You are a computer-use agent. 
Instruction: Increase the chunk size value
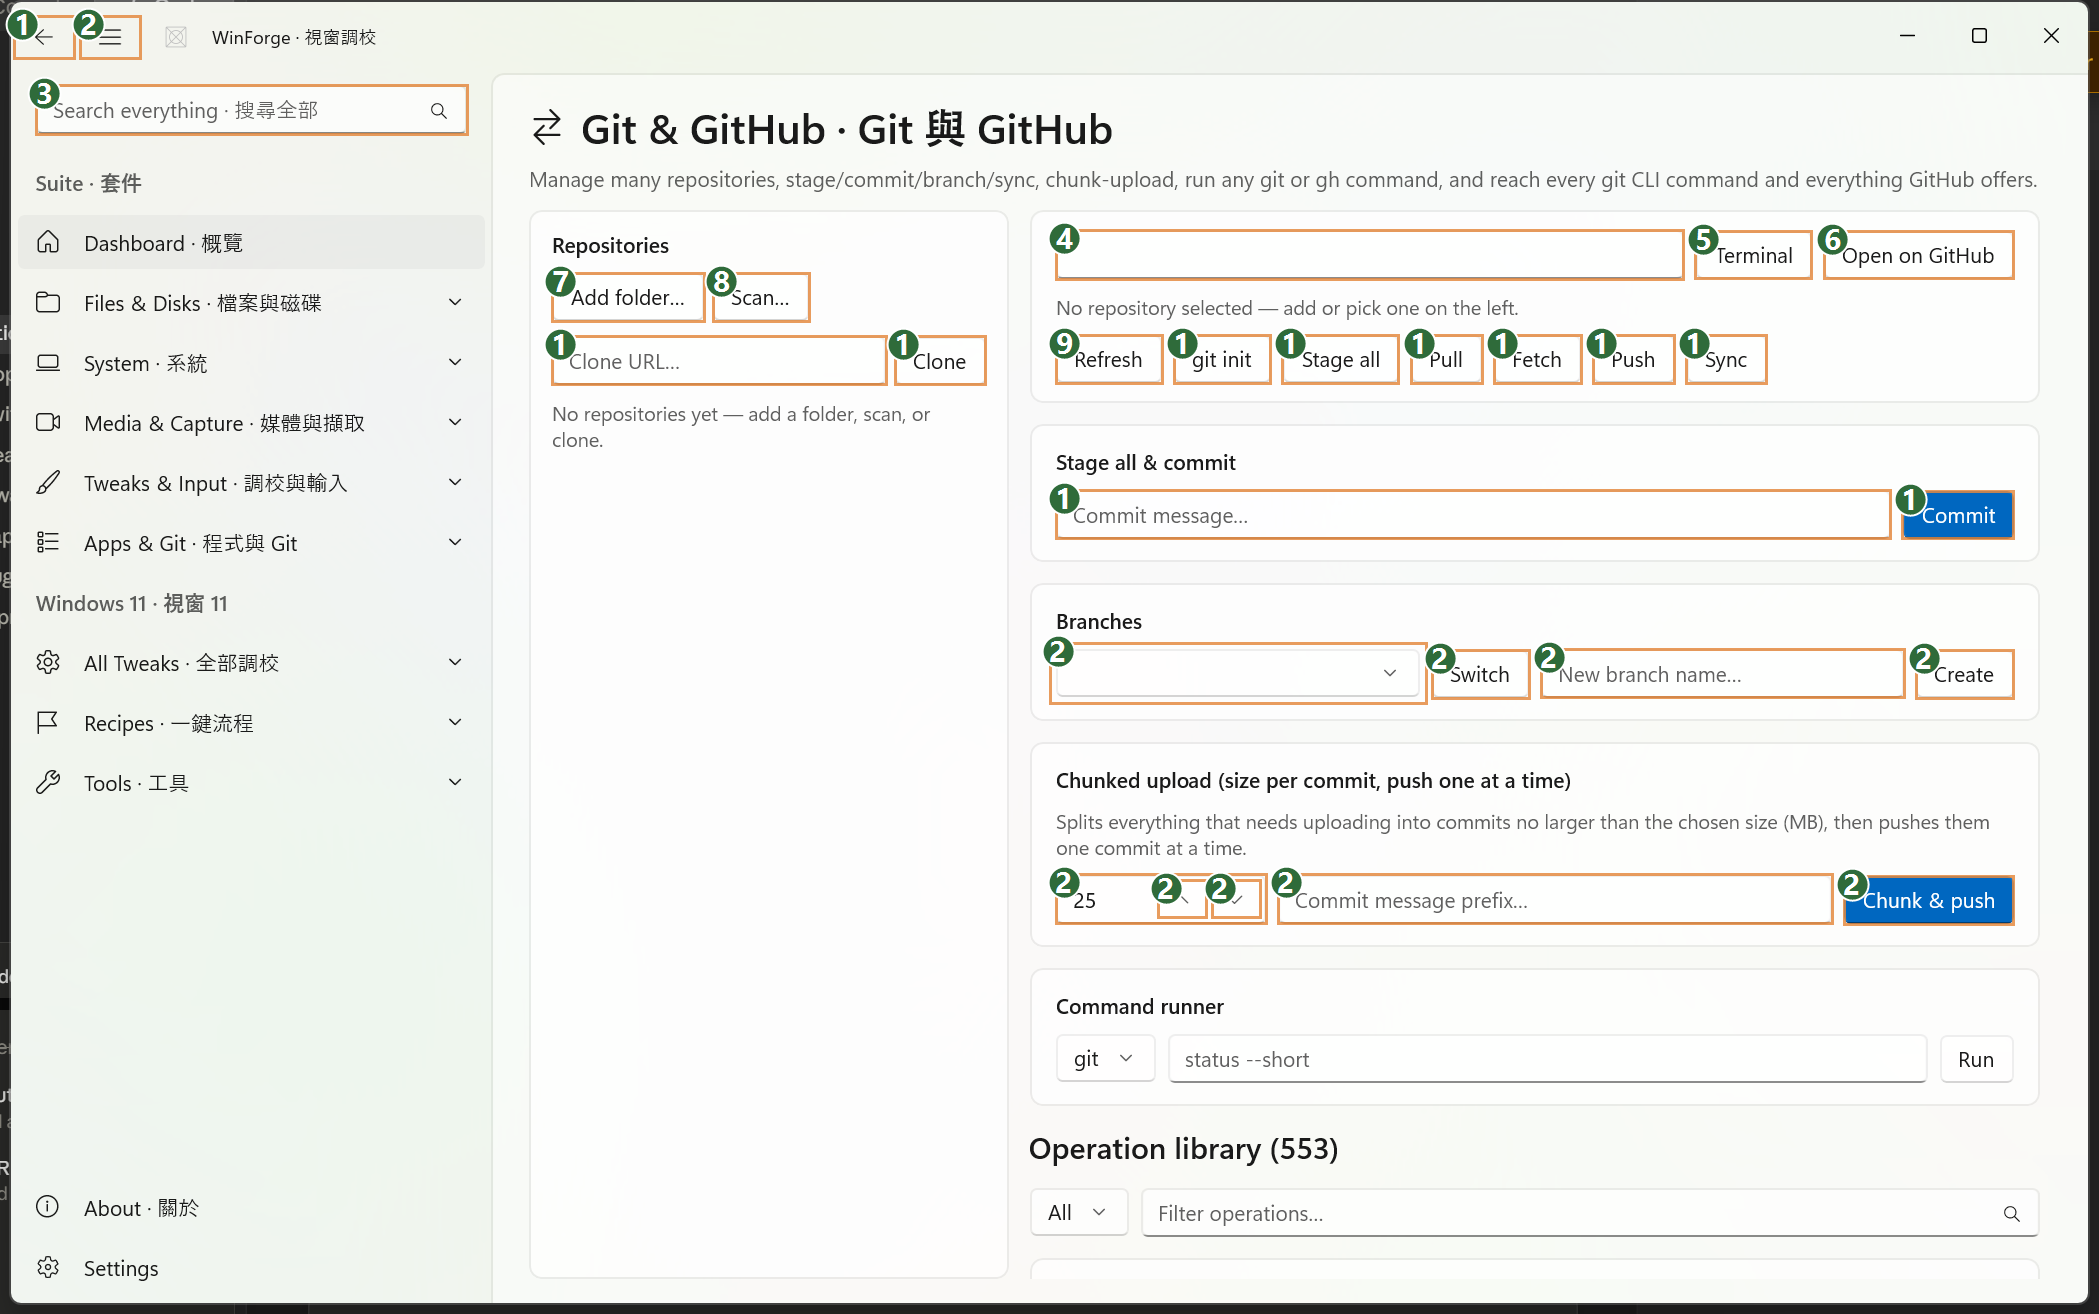coord(1183,899)
